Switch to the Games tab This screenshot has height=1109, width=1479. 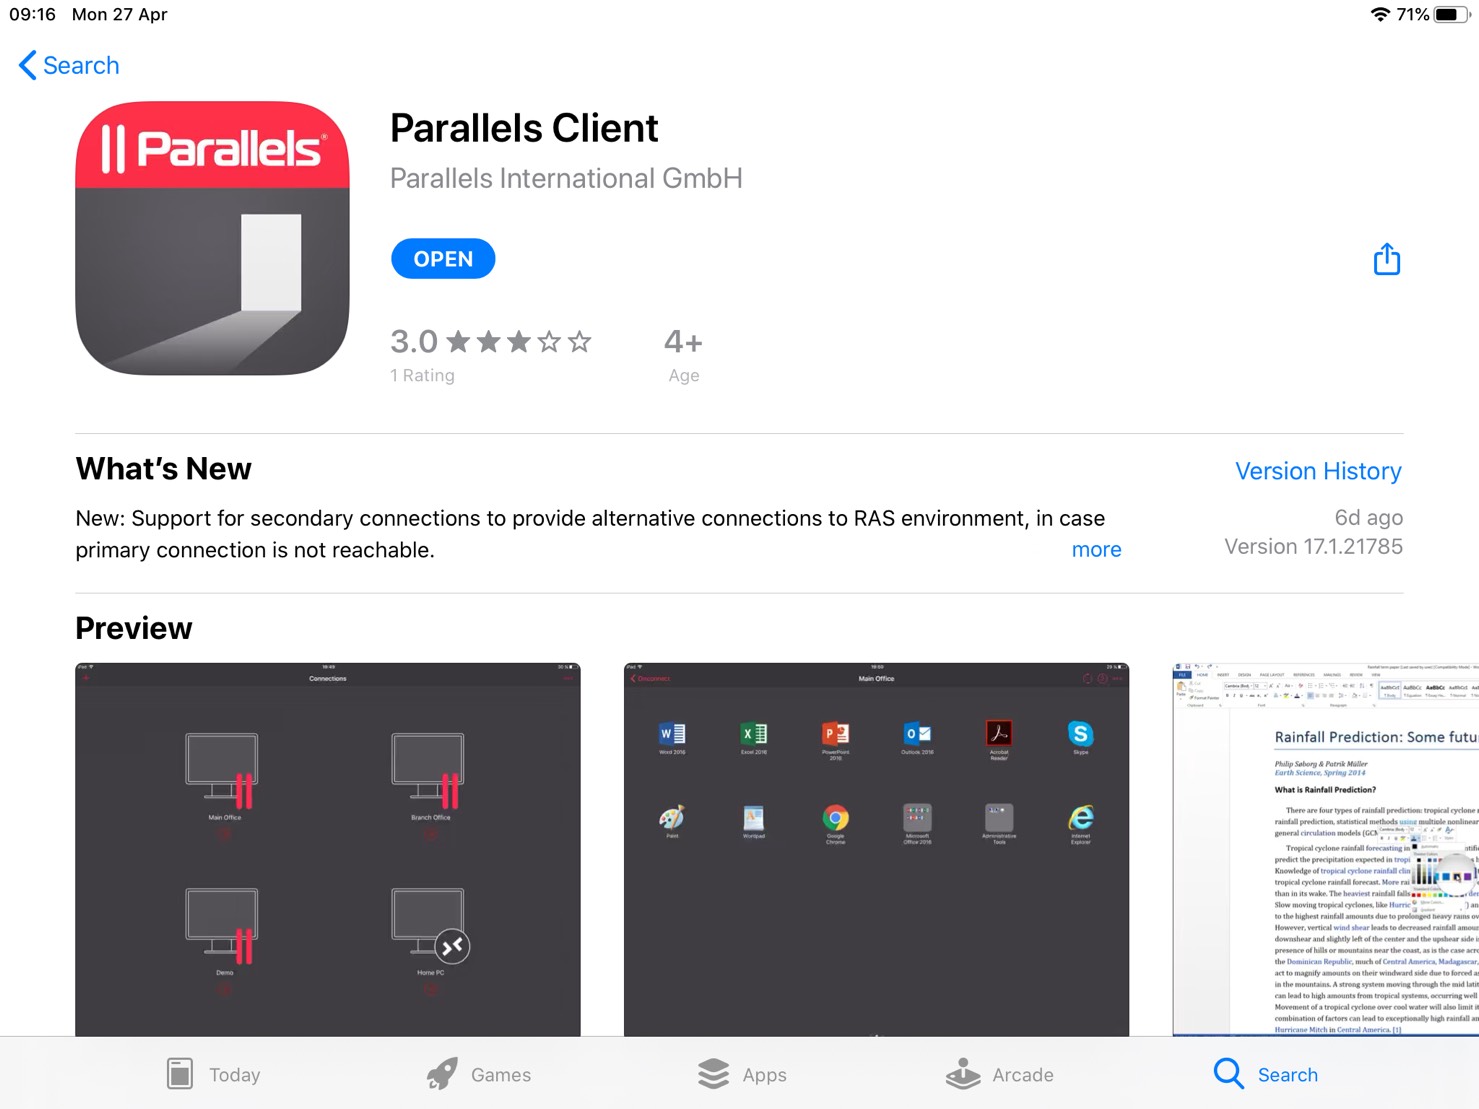[478, 1074]
